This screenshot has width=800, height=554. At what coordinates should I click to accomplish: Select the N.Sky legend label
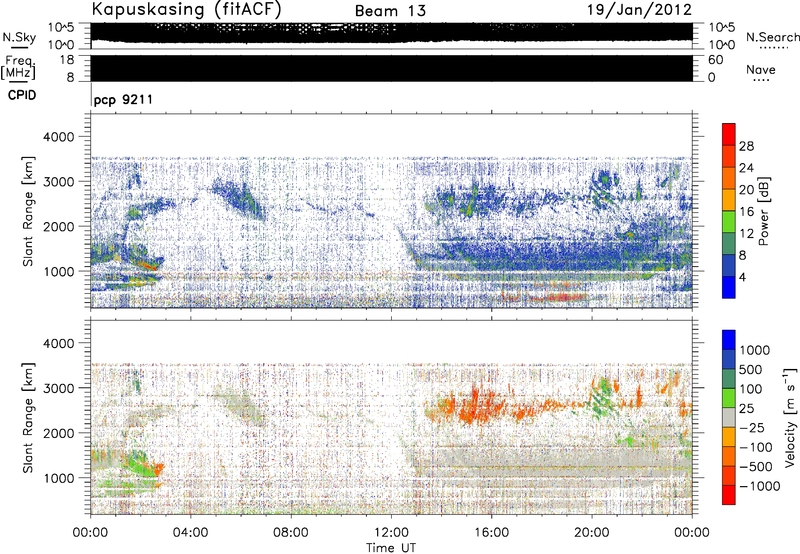click(19, 37)
